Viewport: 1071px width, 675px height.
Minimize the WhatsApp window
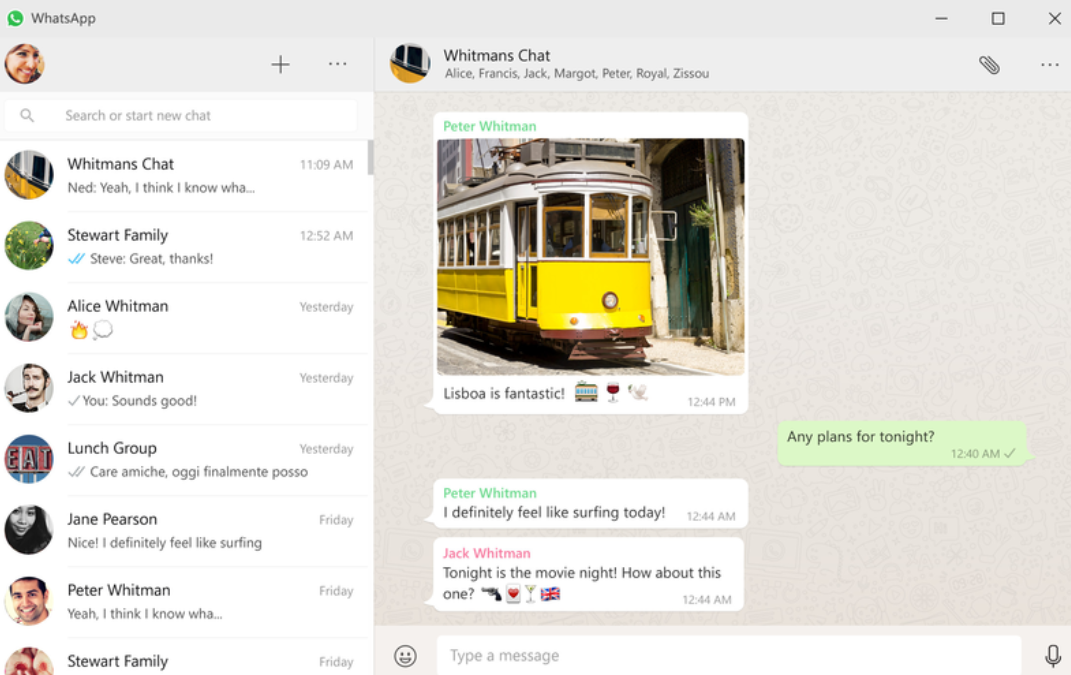pyautogui.click(x=941, y=18)
